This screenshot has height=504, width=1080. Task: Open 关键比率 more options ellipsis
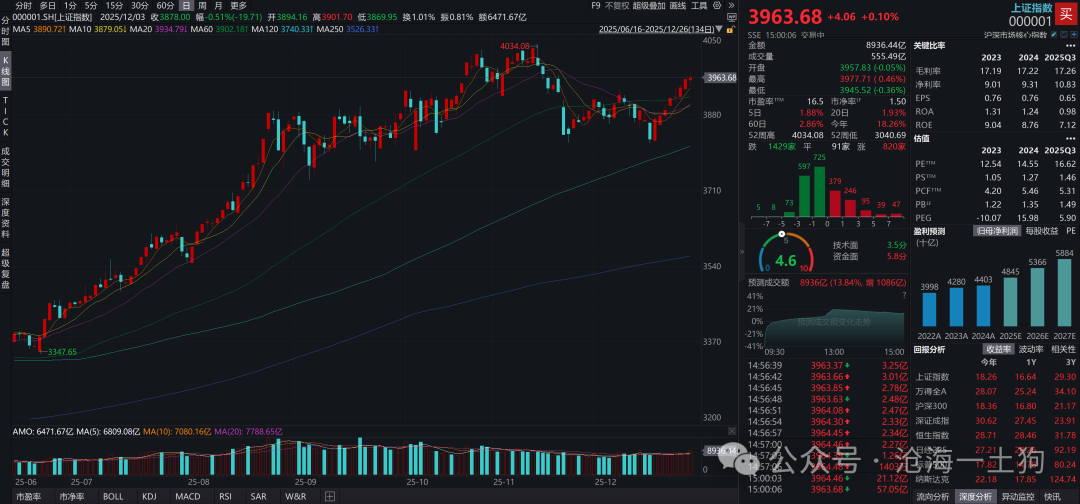(x=1072, y=46)
